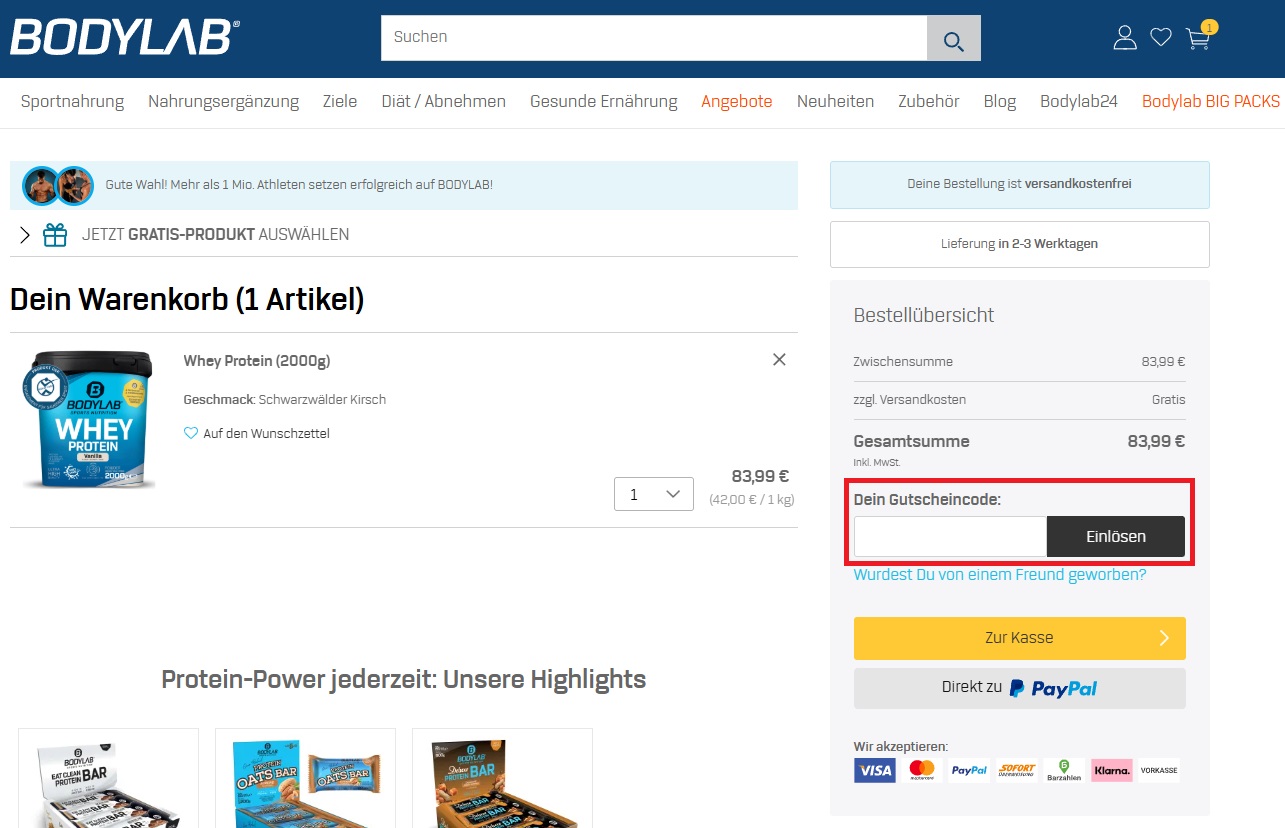Click the Barzahlen payment icon
Image resolution: width=1285 pixels, height=828 pixels.
tap(1064, 770)
